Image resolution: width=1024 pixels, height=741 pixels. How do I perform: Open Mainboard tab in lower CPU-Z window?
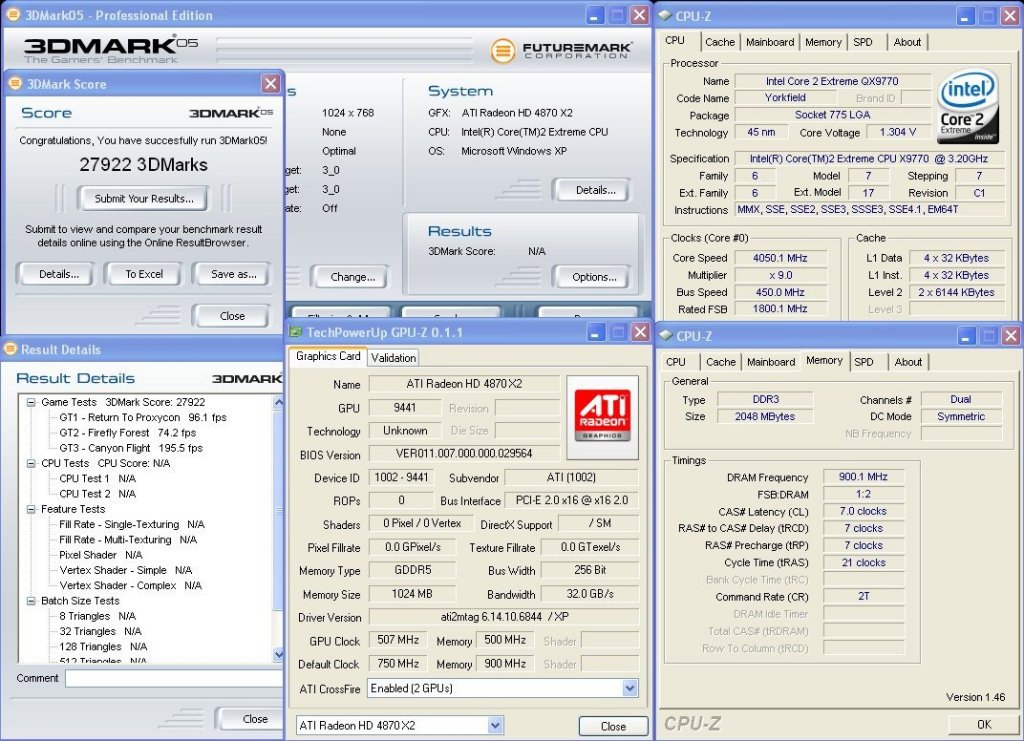tap(771, 362)
